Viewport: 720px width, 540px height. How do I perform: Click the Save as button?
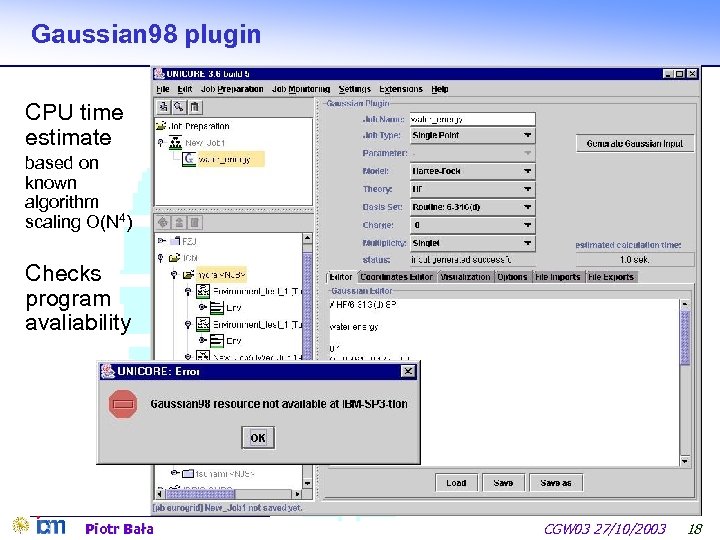coord(556,483)
